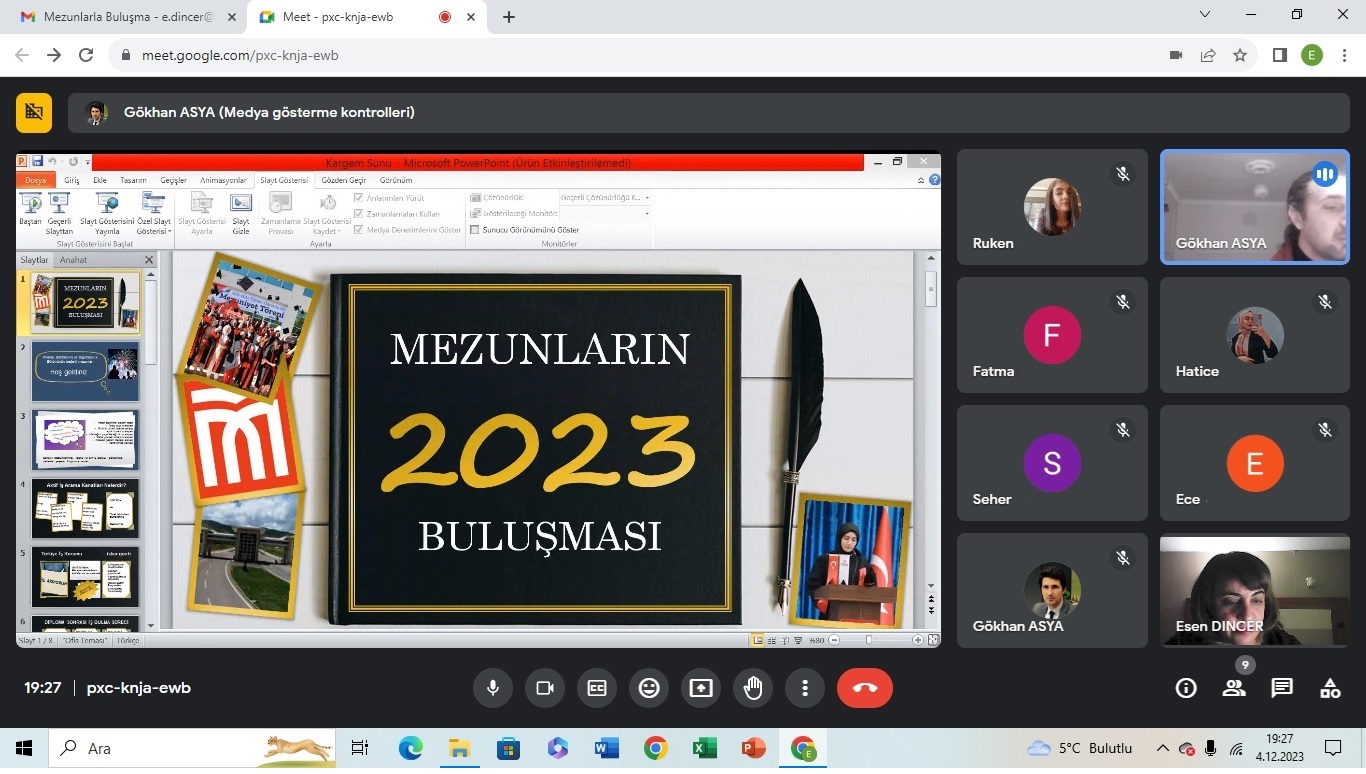
Task: Expand the system tray hidden icons
Action: (1162, 748)
